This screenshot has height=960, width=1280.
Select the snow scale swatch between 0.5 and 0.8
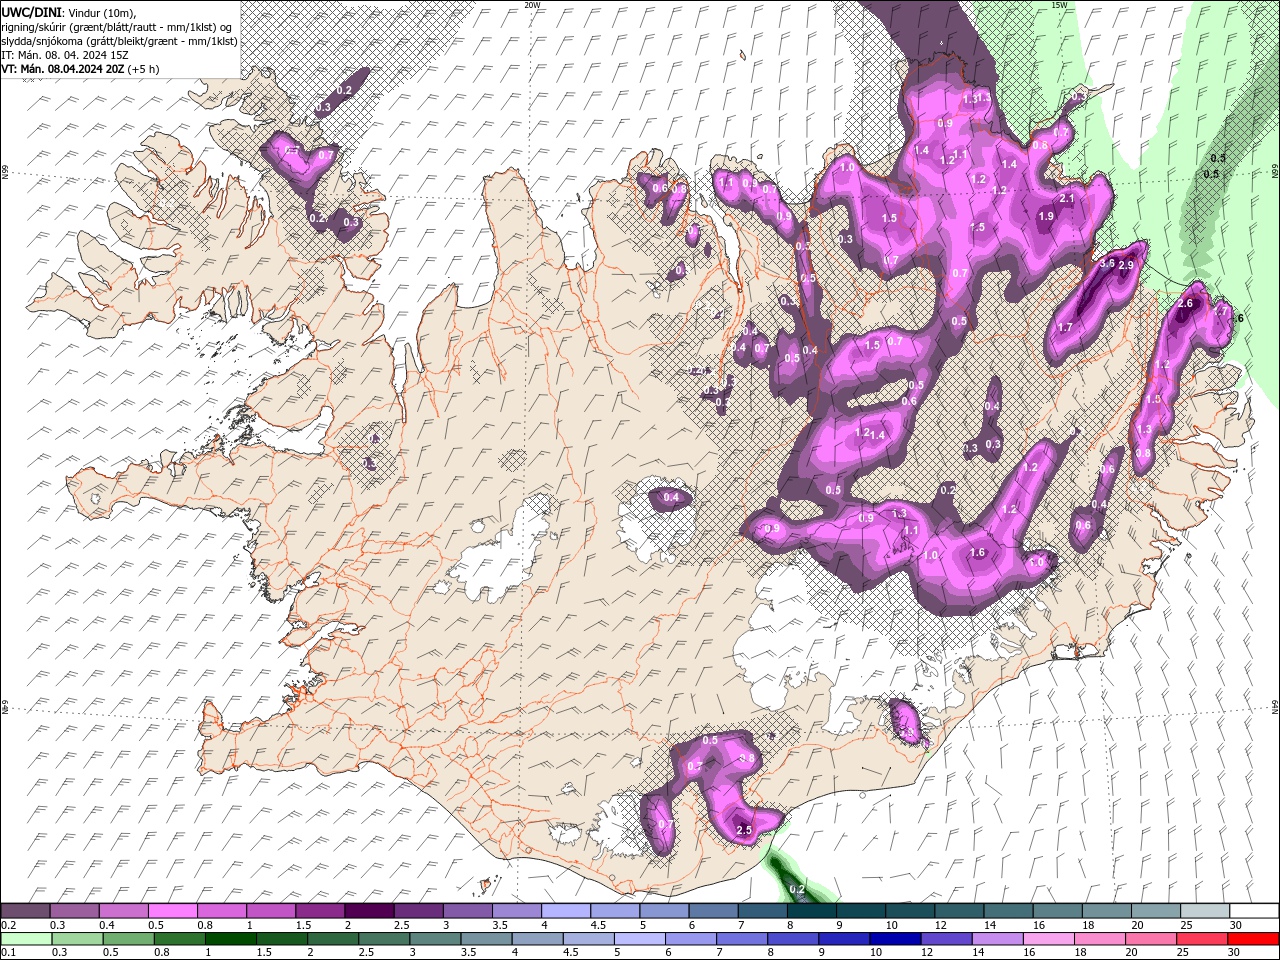pos(172,910)
